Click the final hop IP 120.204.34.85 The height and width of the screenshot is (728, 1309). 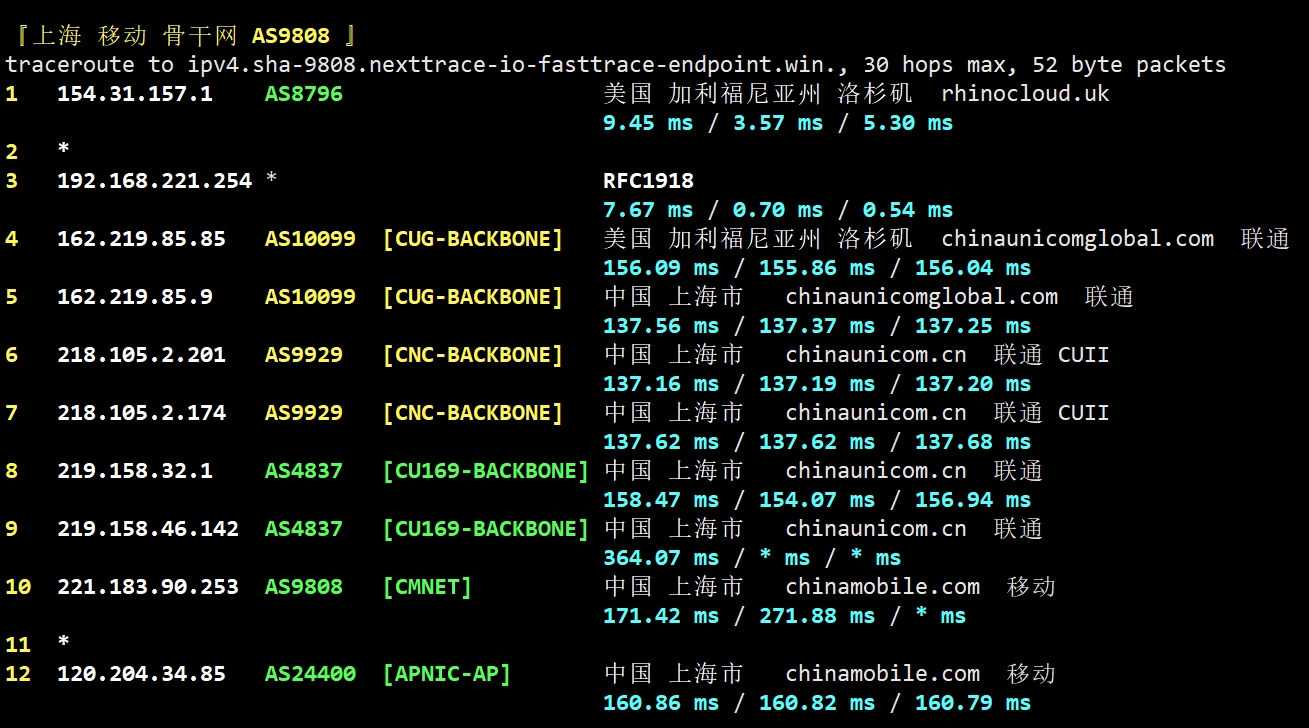click(141, 674)
